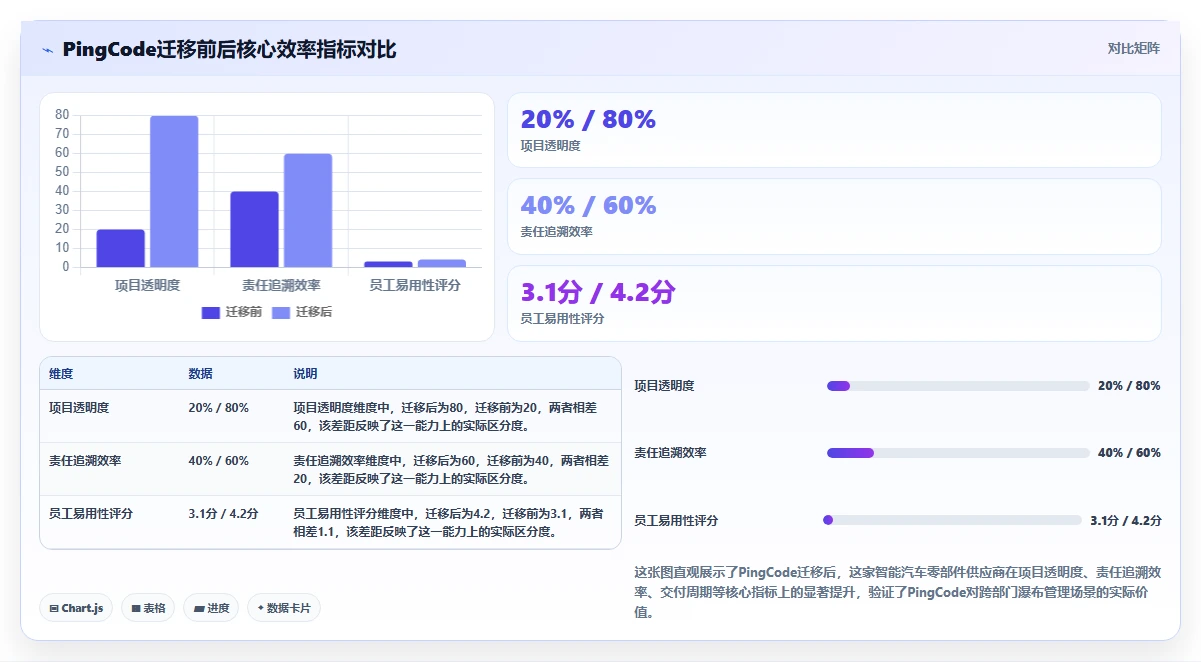This screenshot has width=1201, height=662.
Task: Click the 责任追溯效率 x-axis label in the chart
Action: (281, 285)
